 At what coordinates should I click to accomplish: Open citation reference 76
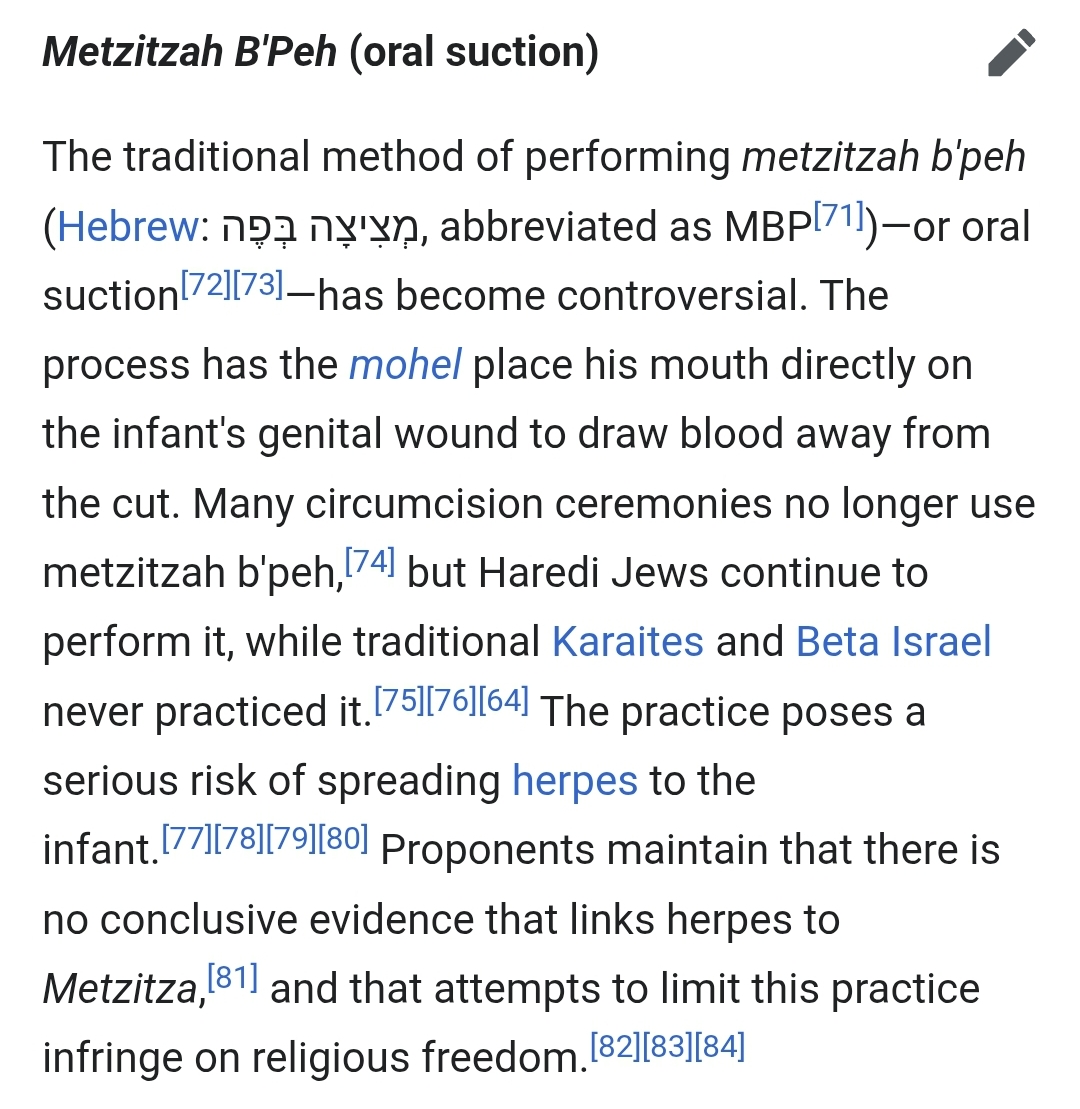pos(451,700)
